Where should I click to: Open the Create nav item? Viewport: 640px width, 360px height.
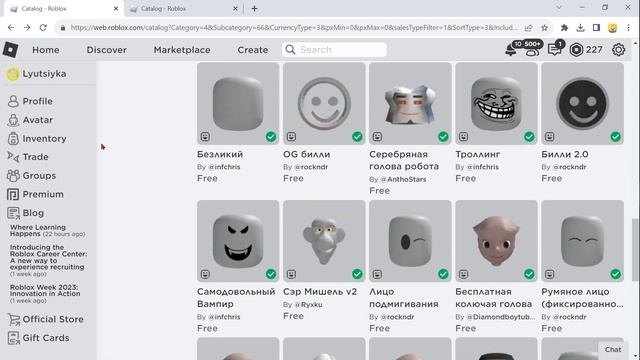click(253, 50)
